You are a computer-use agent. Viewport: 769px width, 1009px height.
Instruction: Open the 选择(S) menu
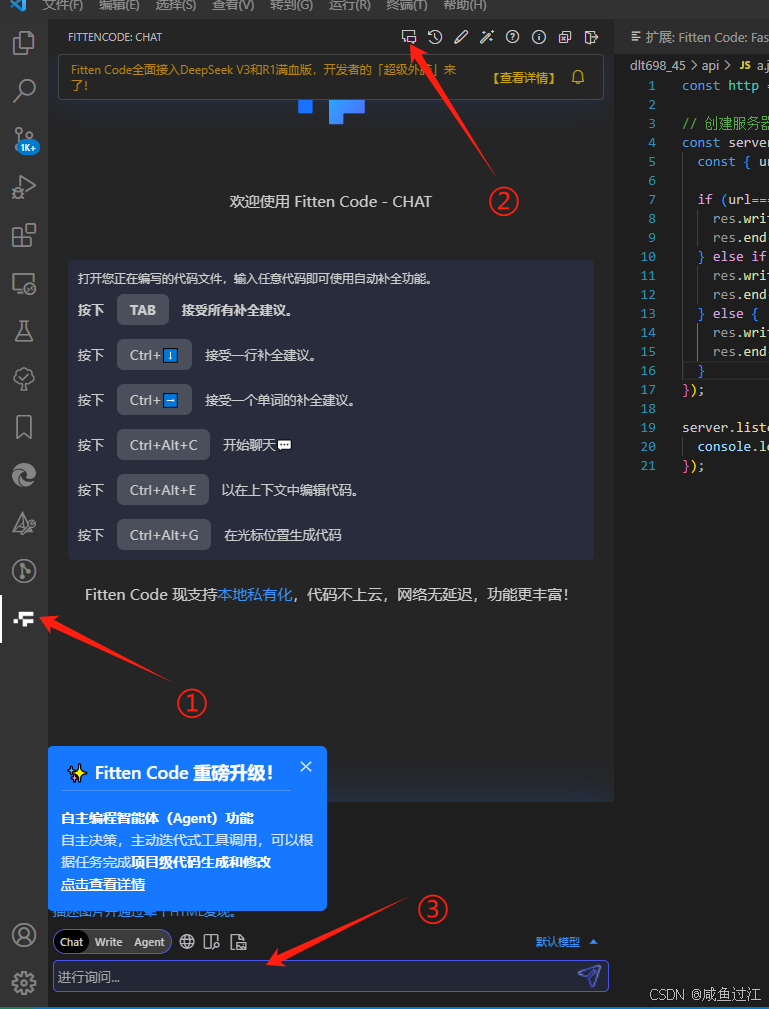tap(176, 5)
